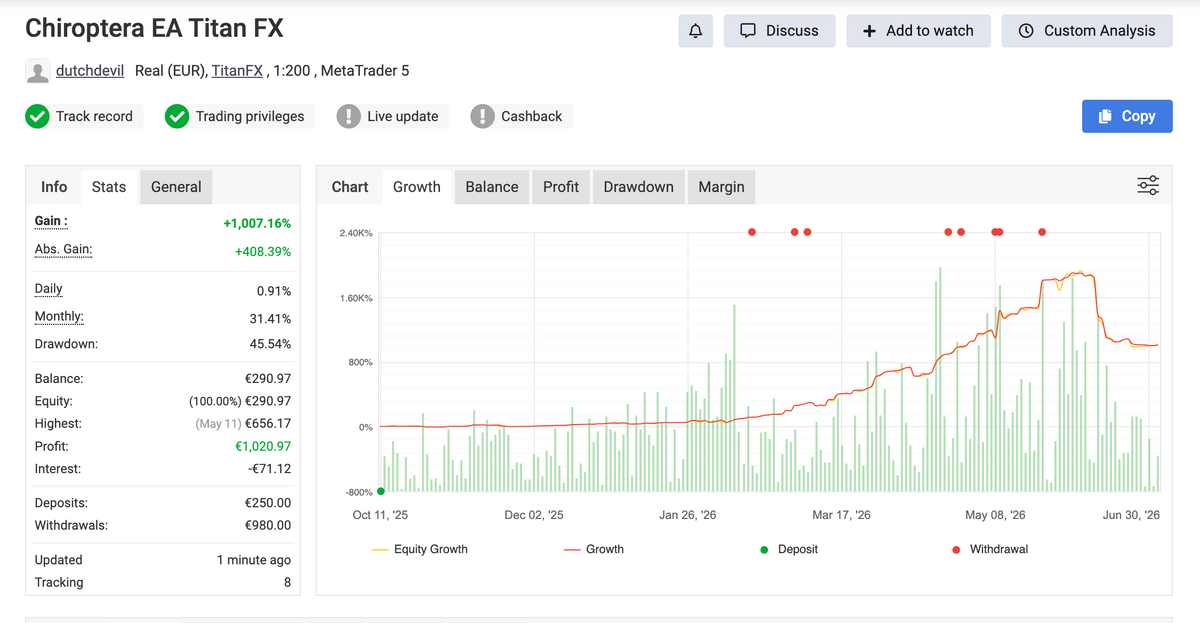Open the Balance chart tab
The width and height of the screenshot is (1200, 623).
pyautogui.click(x=492, y=187)
